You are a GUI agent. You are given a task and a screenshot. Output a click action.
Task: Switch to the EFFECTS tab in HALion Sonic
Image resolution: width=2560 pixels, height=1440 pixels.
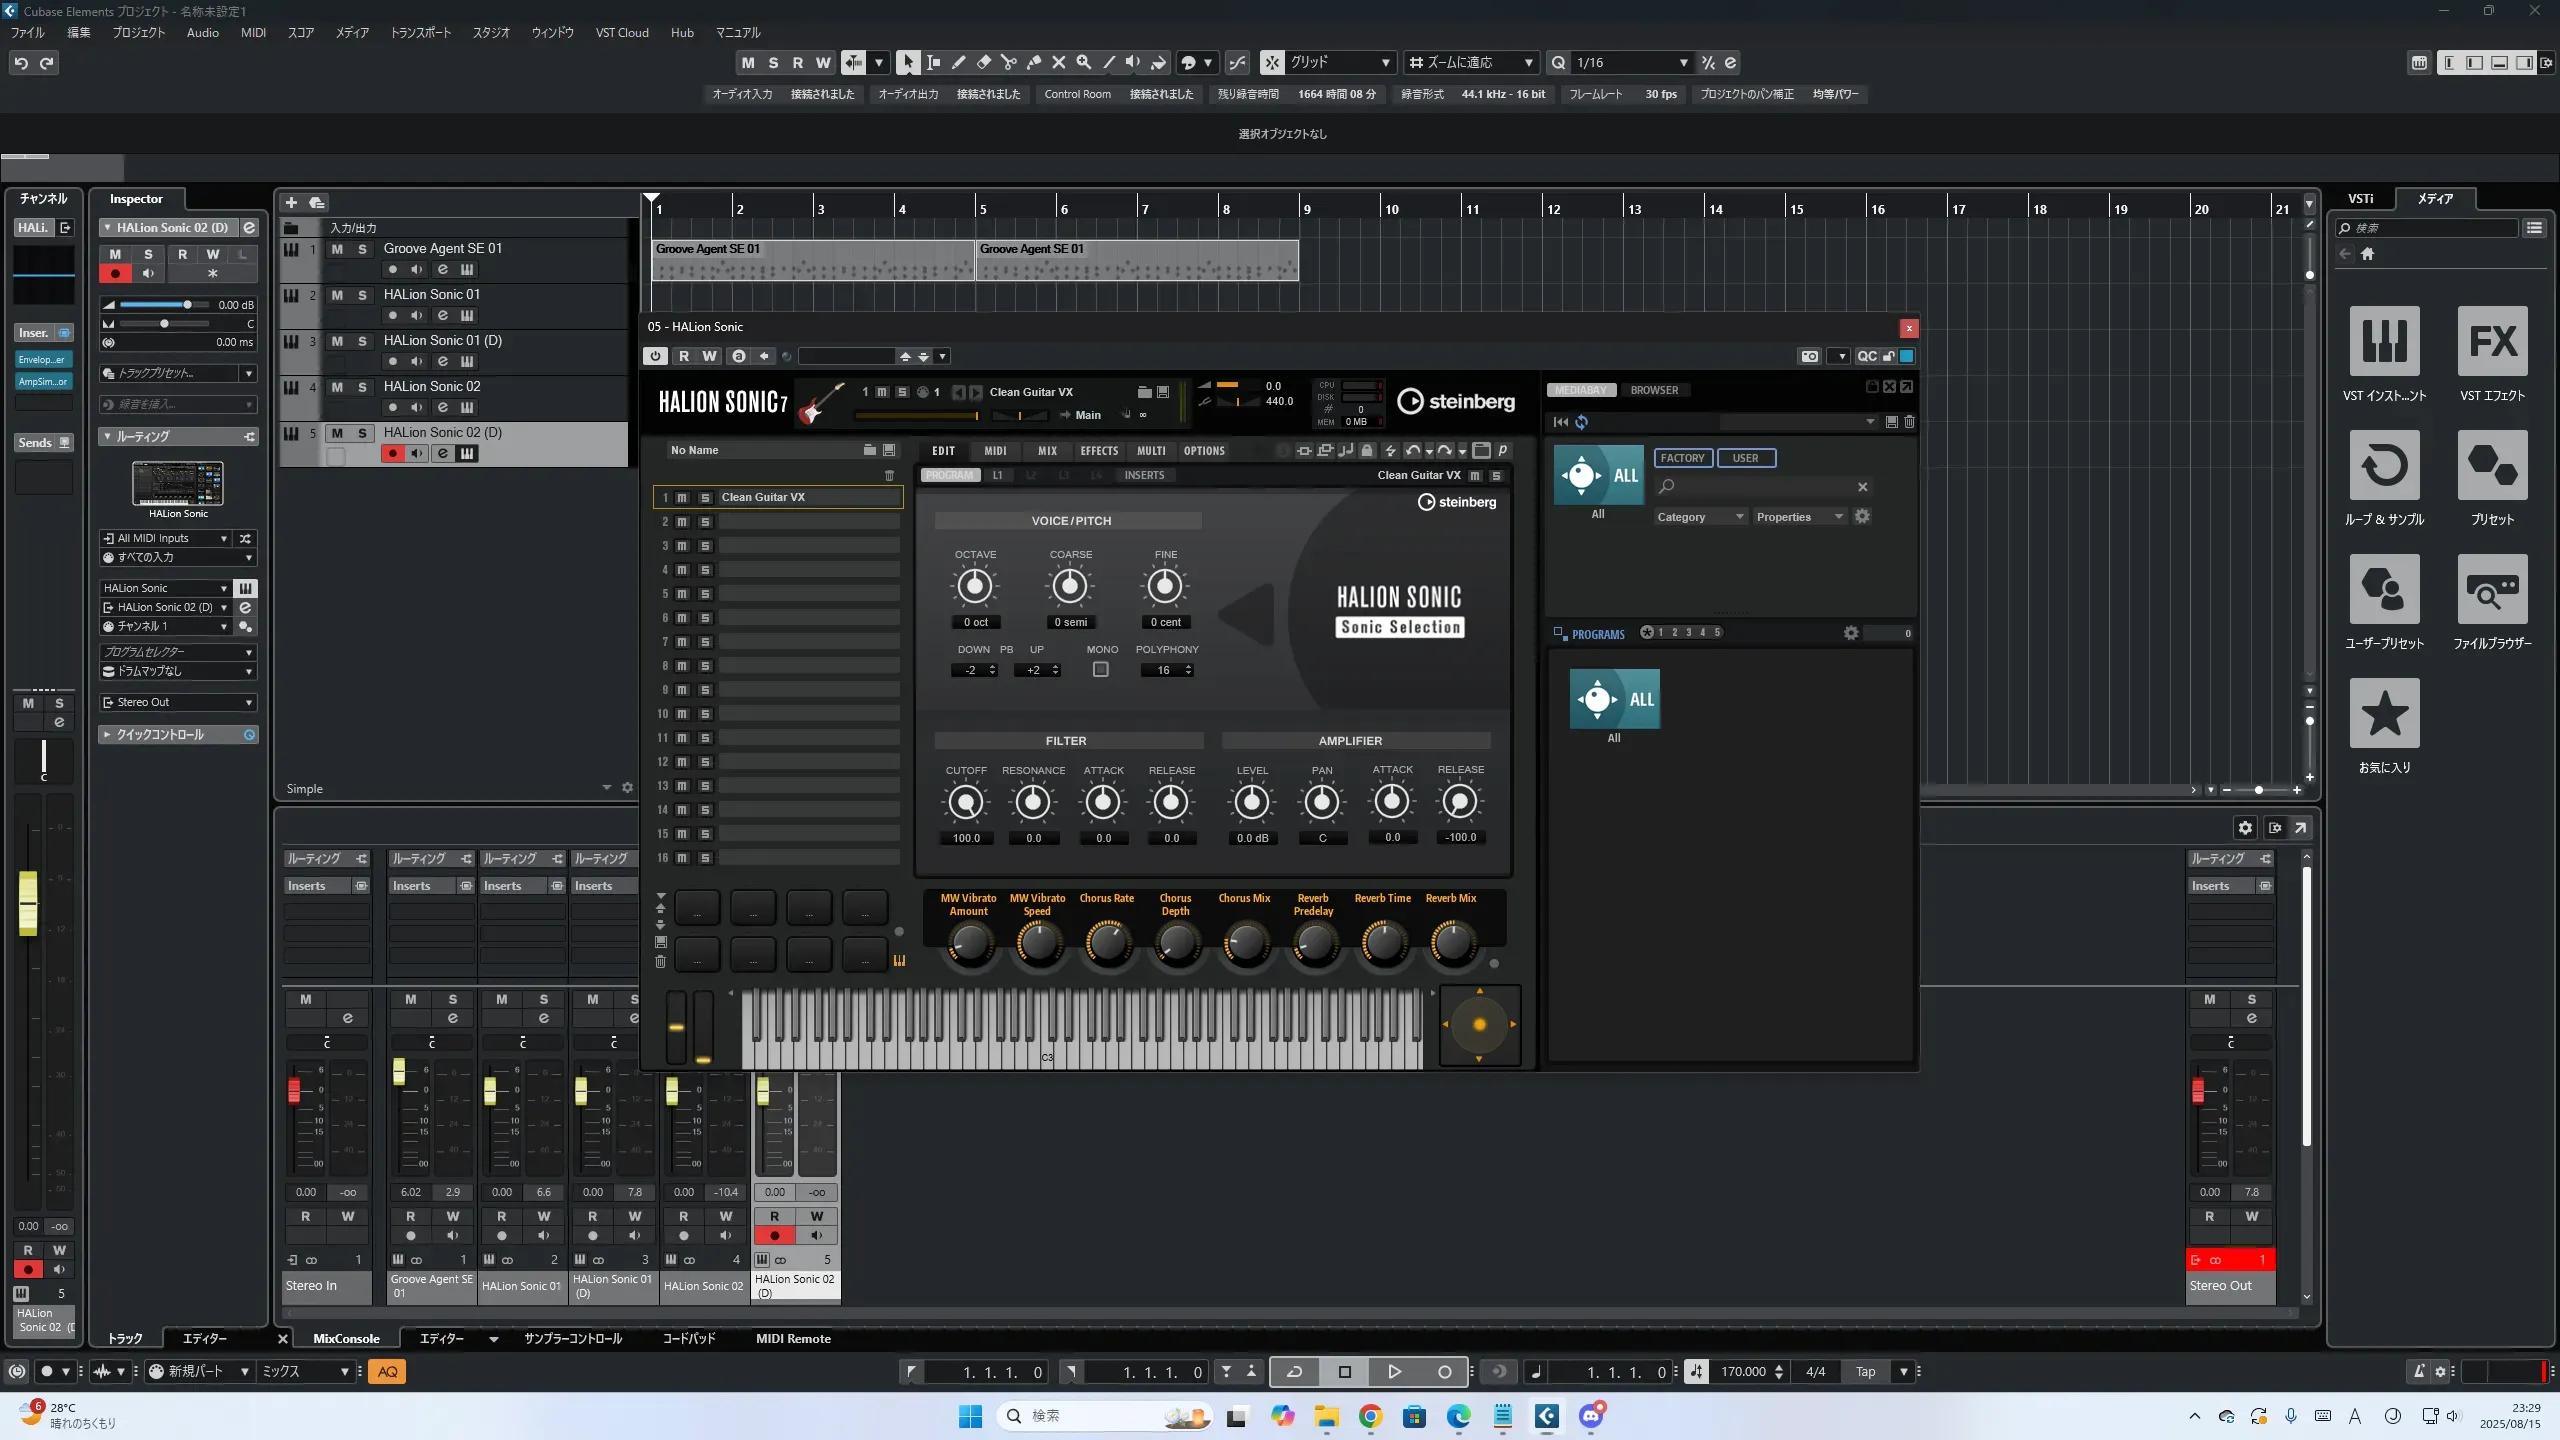tap(1098, 451)
